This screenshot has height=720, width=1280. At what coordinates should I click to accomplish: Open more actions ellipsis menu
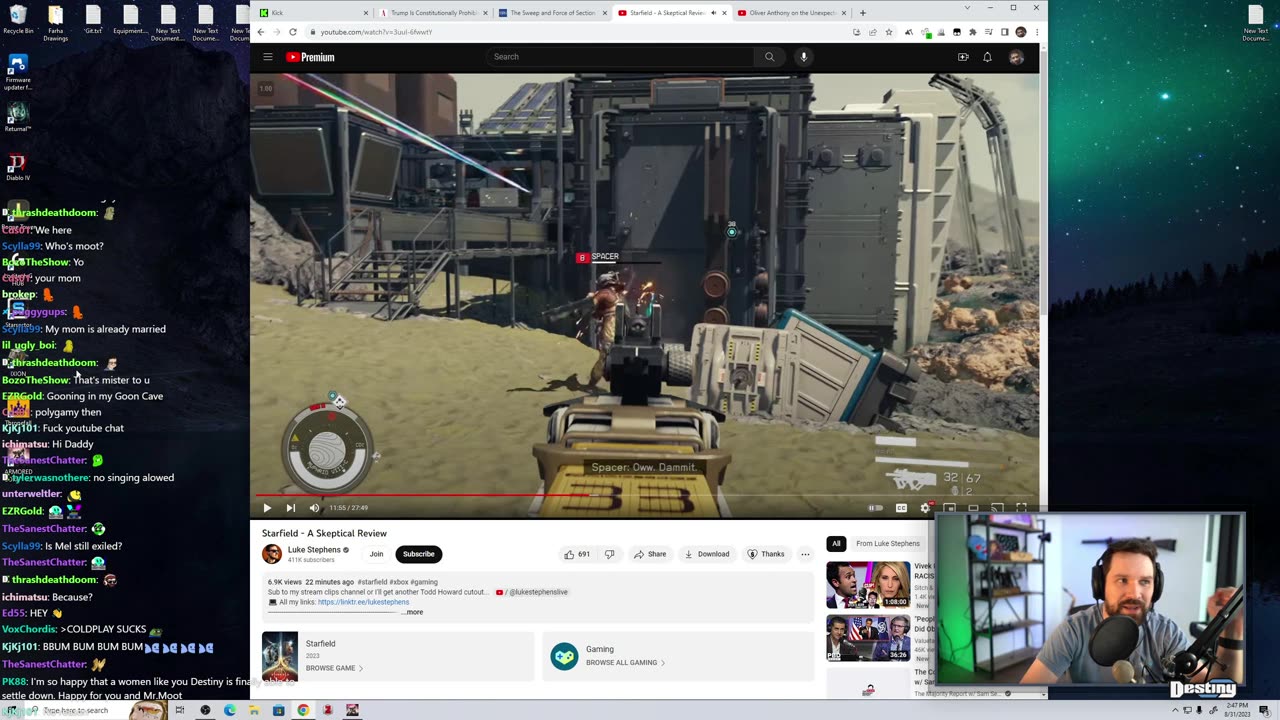tap(805, 554)
